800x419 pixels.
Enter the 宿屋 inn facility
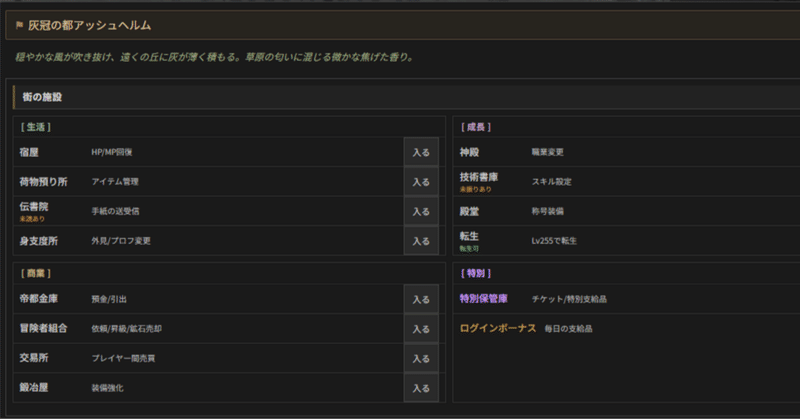click(x=421, y=152)
